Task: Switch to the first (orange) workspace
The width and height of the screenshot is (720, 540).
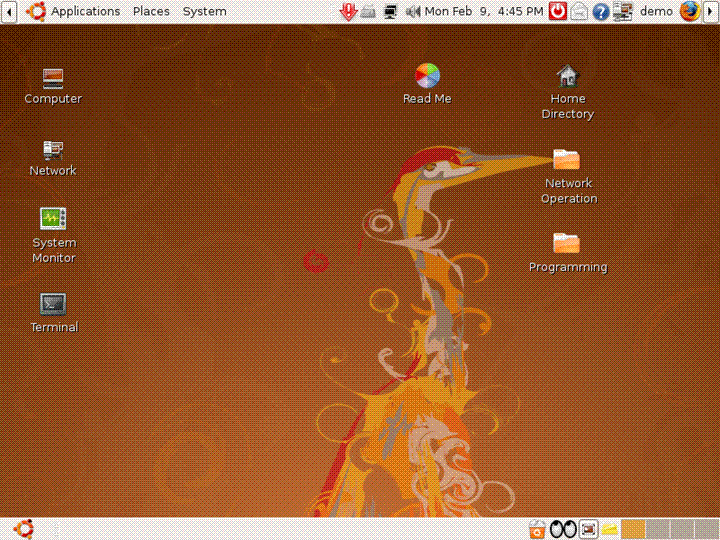Action: point(633,529)
